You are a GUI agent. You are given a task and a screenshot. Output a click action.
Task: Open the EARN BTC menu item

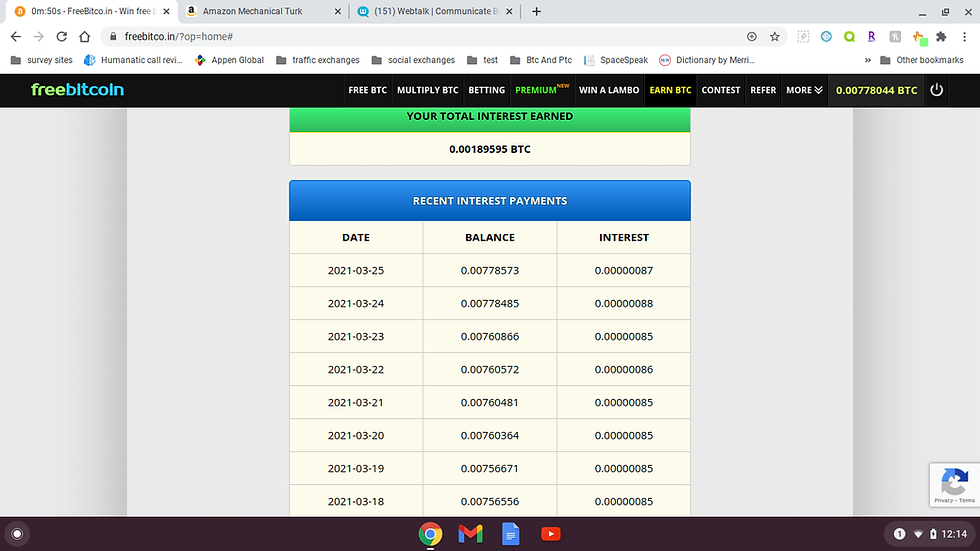(x=670, y=90)
